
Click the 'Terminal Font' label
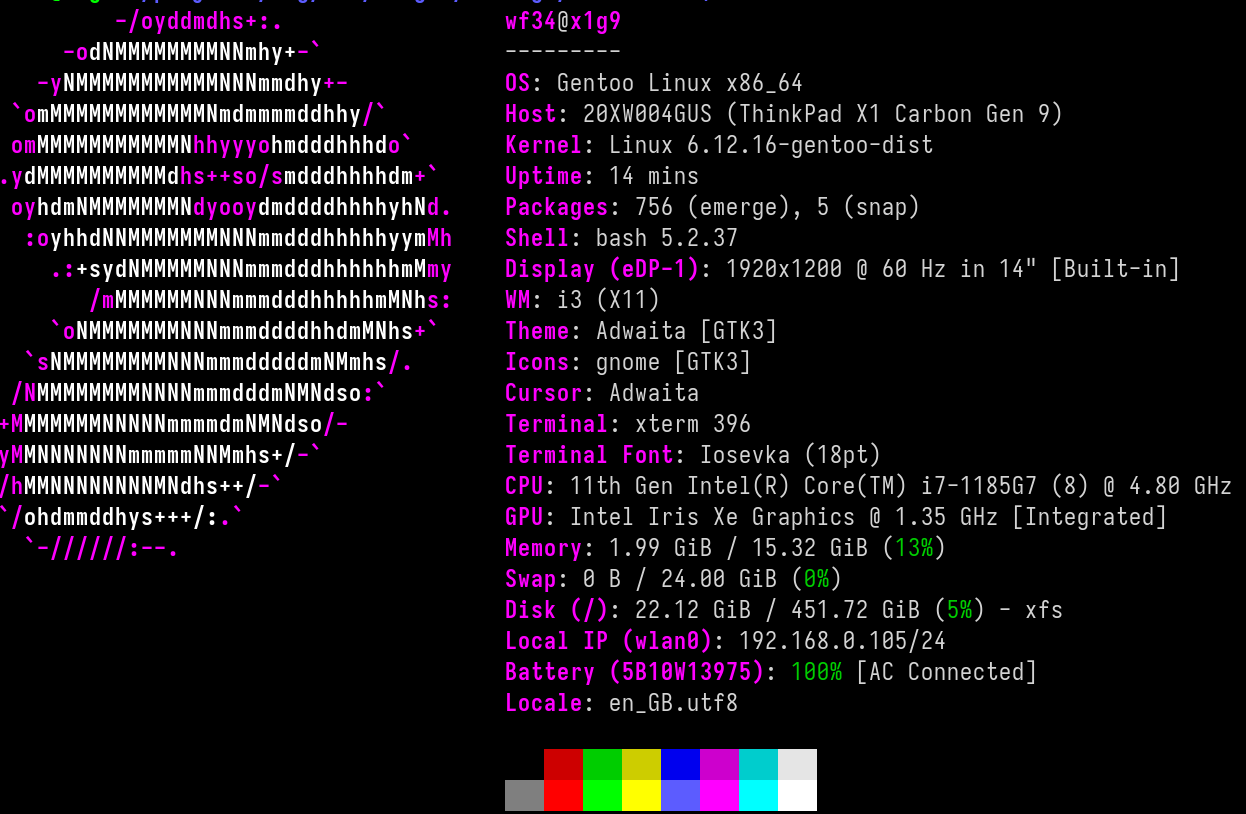(589, 455)
